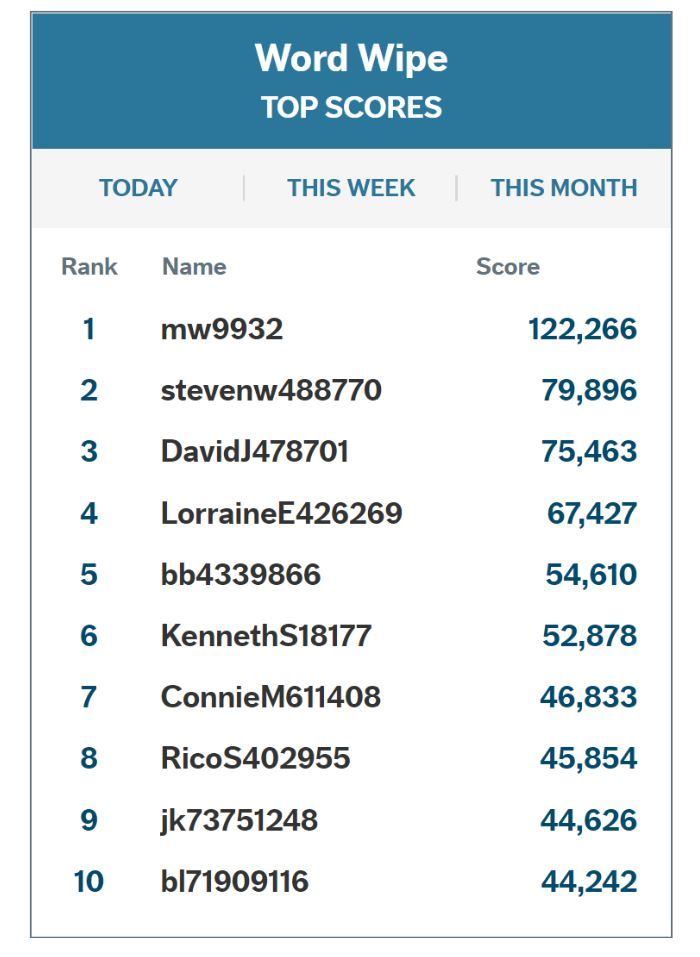This screenshot has width=700, height=957.
Task: Click on DavidJ478701's name
Action: click(255, 452)
